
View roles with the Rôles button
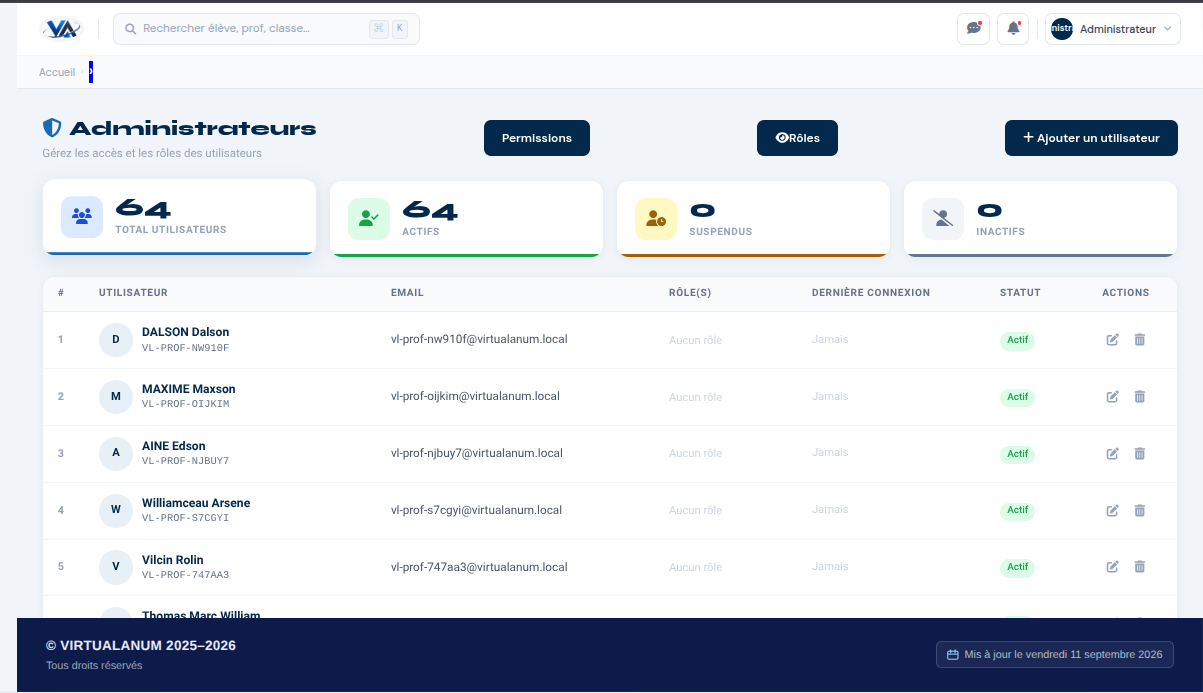[x=797, y=138]
